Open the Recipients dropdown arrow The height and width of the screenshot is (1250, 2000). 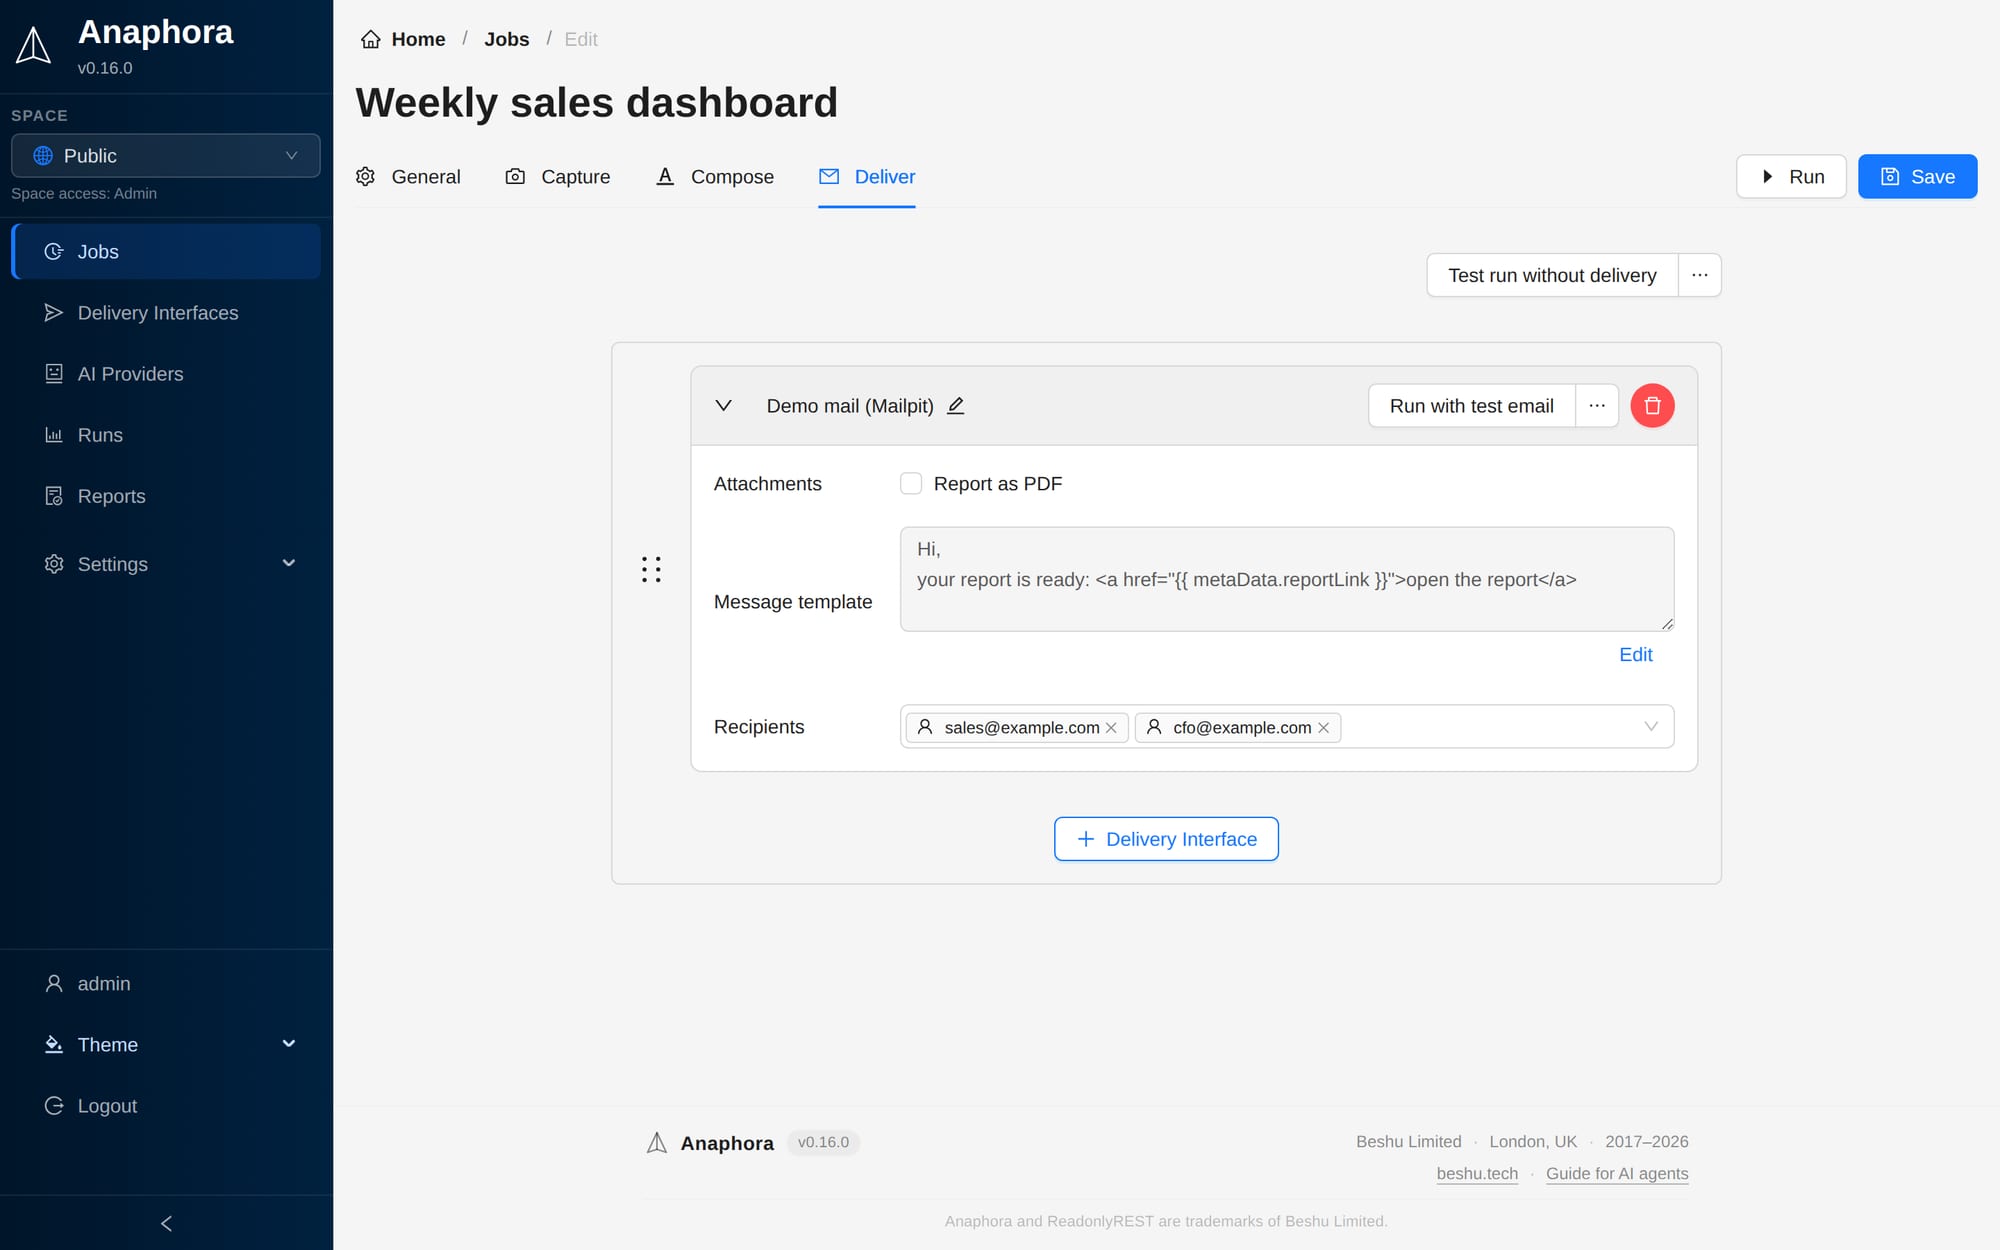[x=1651, y=727]
